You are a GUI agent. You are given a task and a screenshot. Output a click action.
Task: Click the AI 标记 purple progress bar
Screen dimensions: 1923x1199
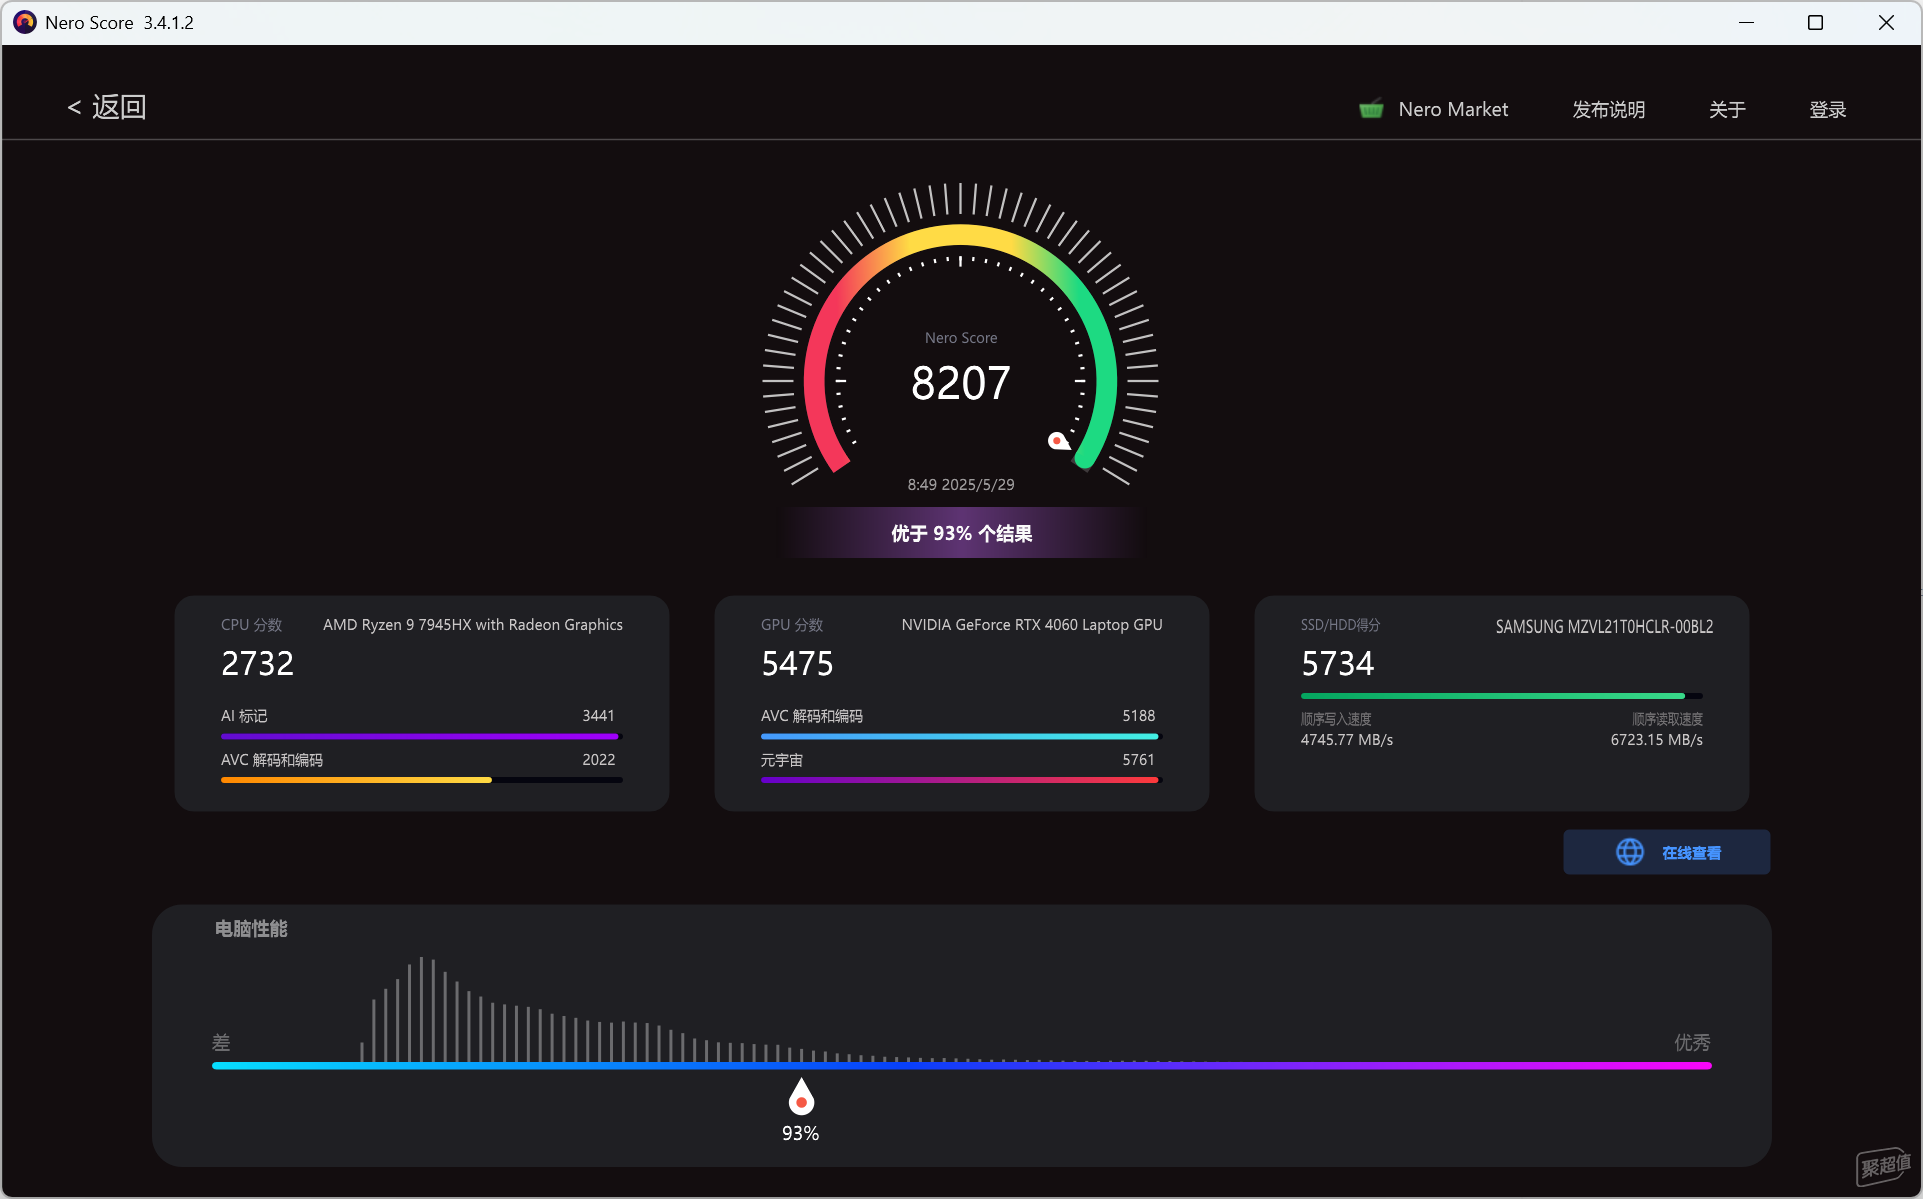(x=421, y=736)
